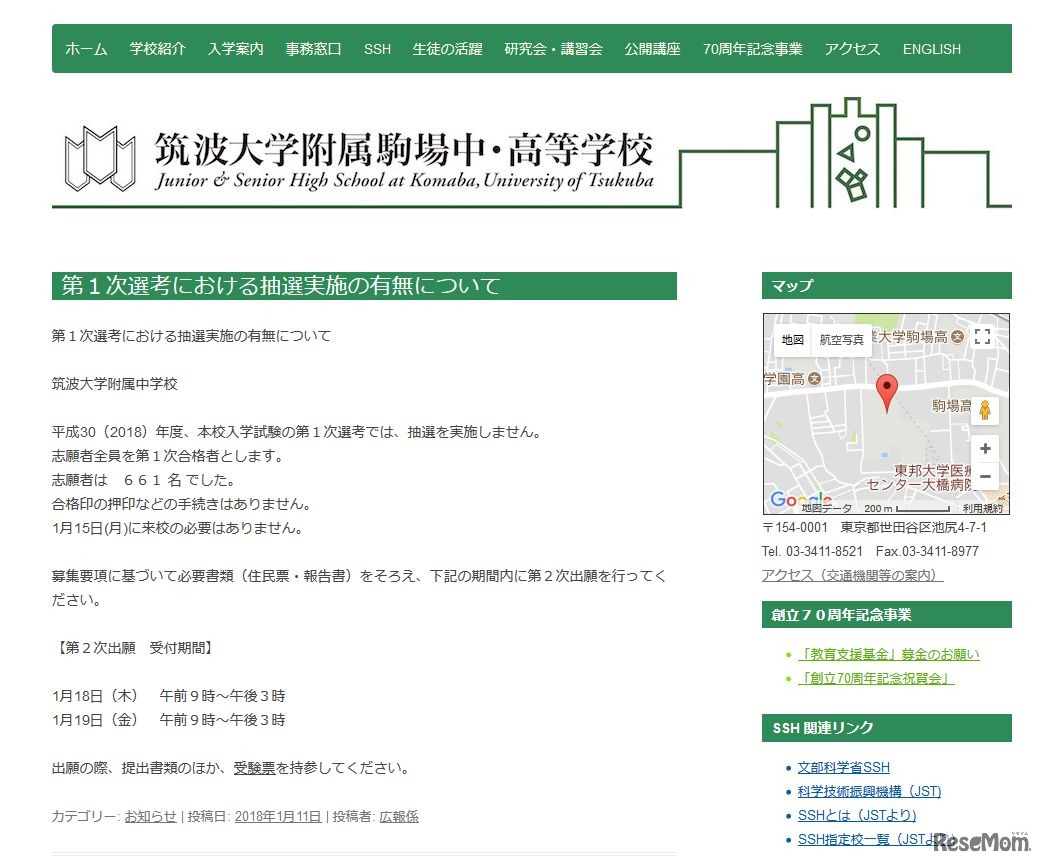Viewport: 1044px width, 865px height.
Task: Open 科学技術振興機構（JST）link
Action: click(x=870, y=791)
